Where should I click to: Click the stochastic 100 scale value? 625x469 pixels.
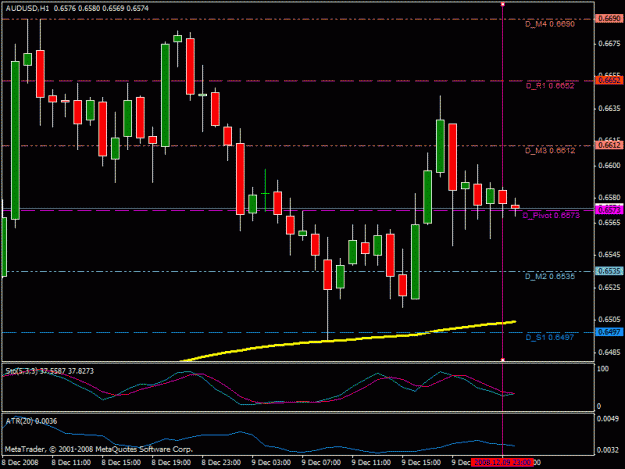[x=603, y=369]
